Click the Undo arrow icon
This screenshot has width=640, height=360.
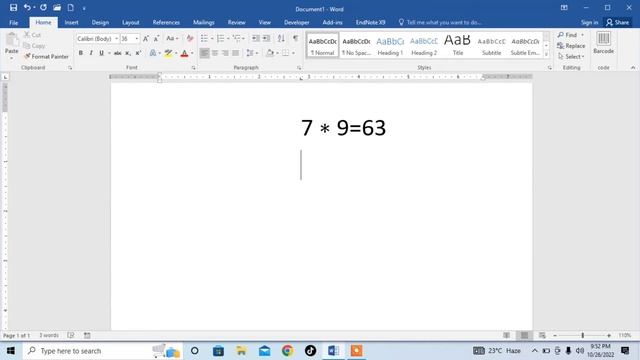(27, 7)
